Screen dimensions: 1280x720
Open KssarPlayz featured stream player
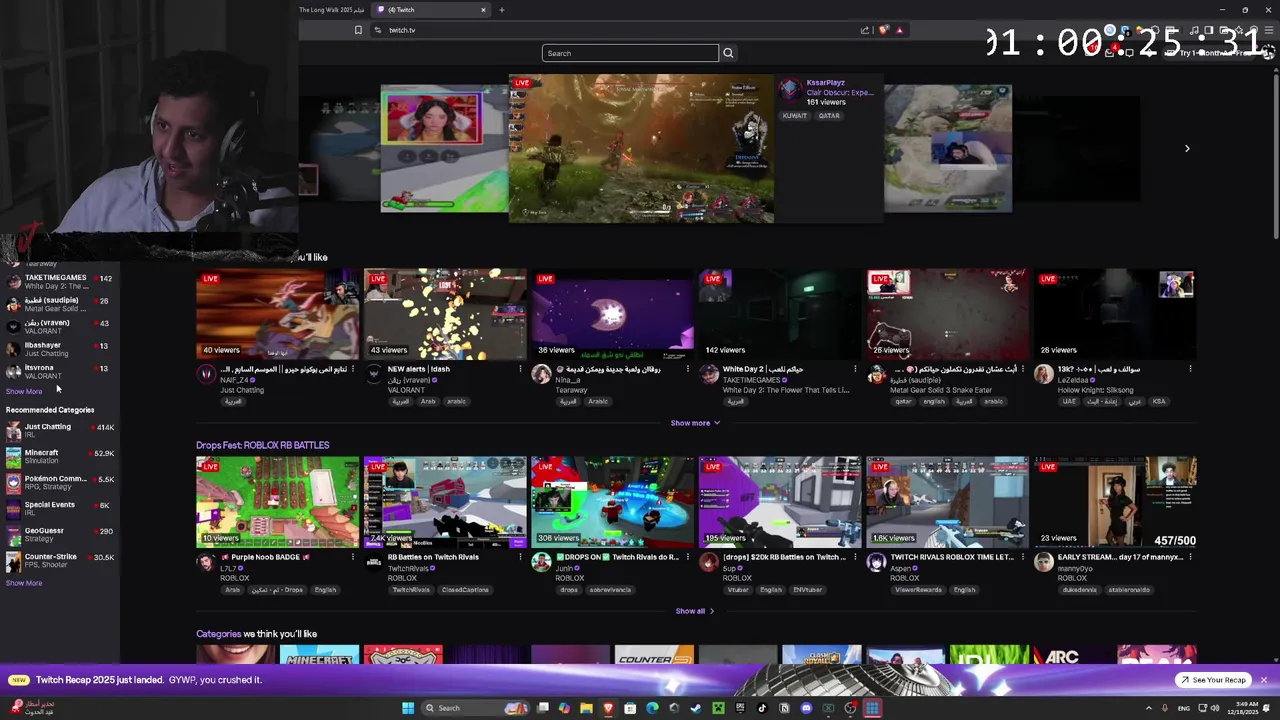641,148
